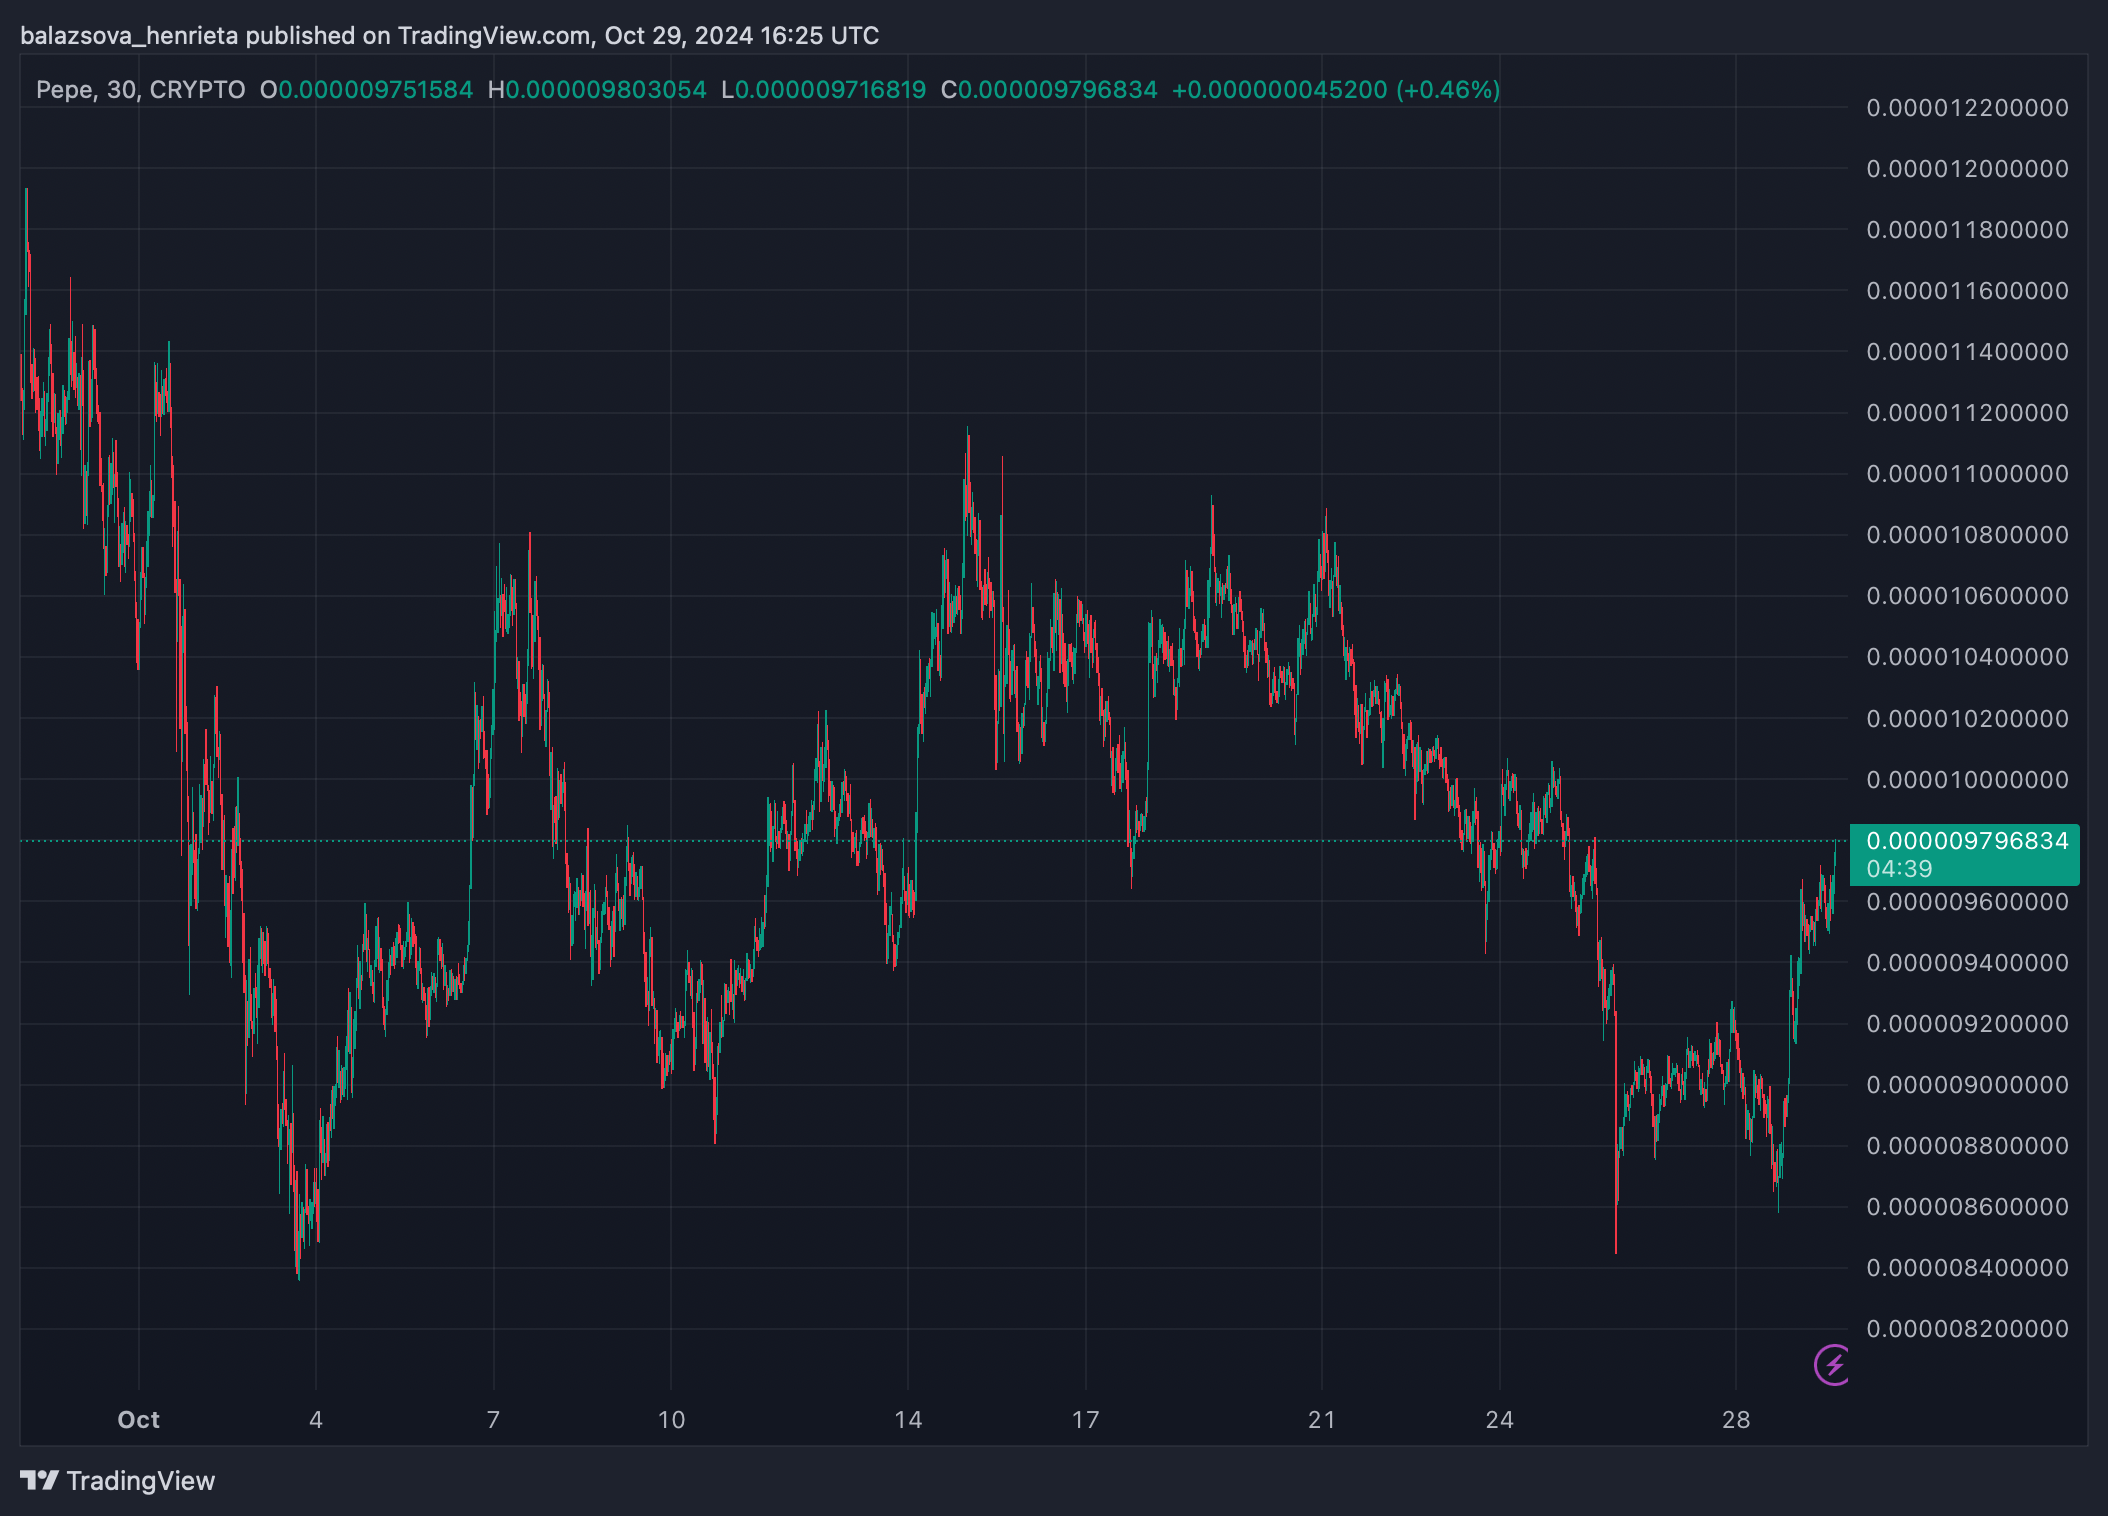The image size is (2108, 1516).
Task: Click the 21 date label on time axis
Action: tap(1322, 1420)
